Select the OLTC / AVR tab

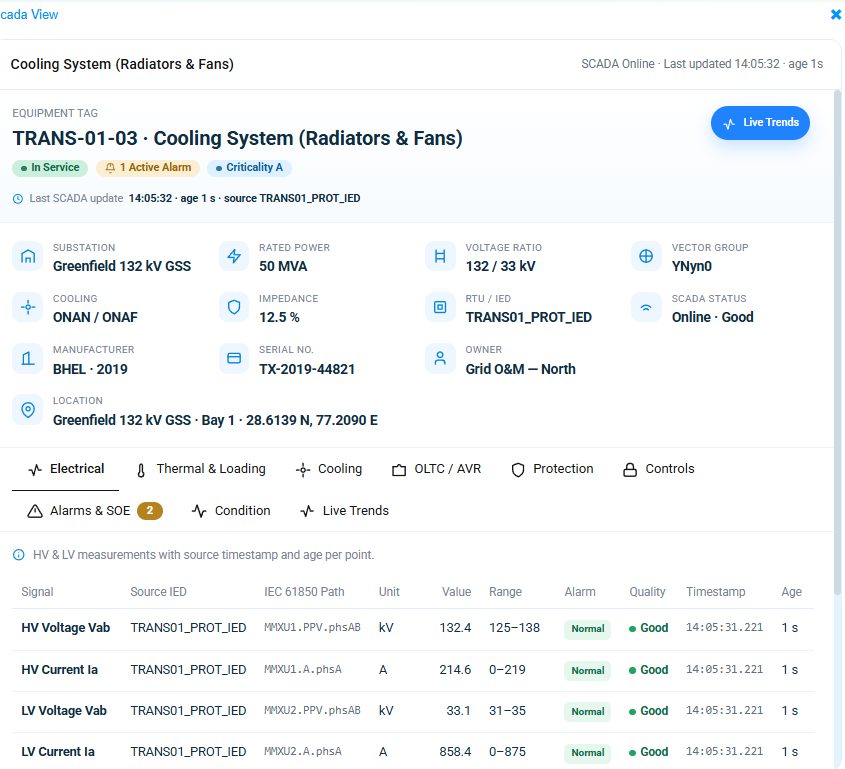[x=437, y=469]
